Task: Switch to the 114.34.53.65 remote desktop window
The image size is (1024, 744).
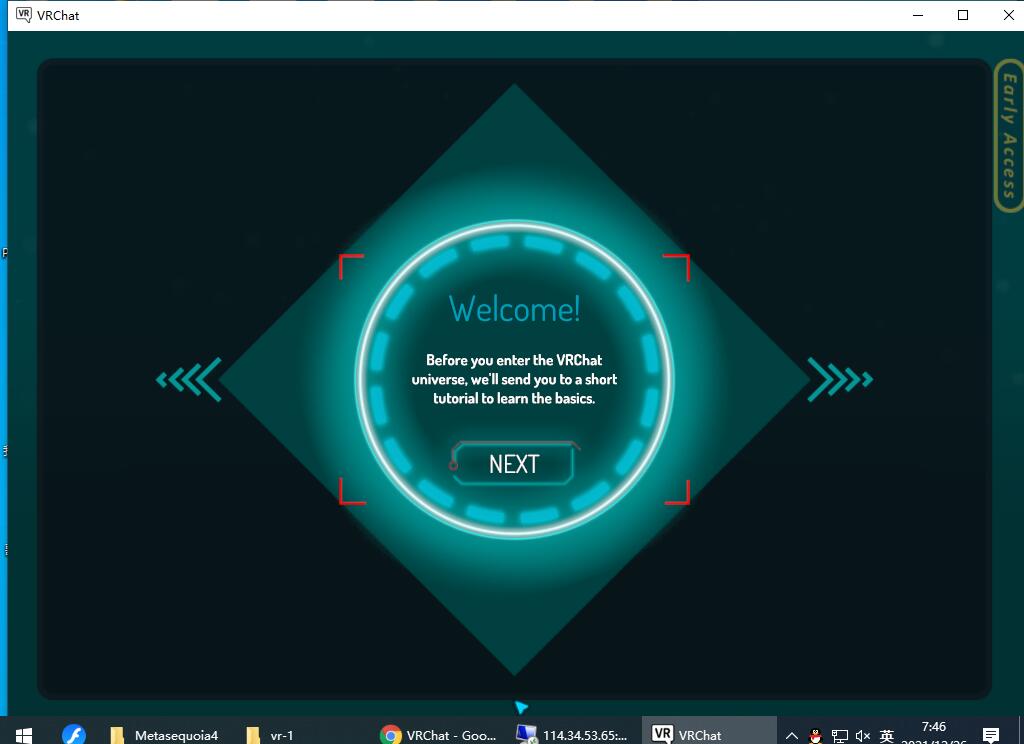Action: tap(572, 735)
